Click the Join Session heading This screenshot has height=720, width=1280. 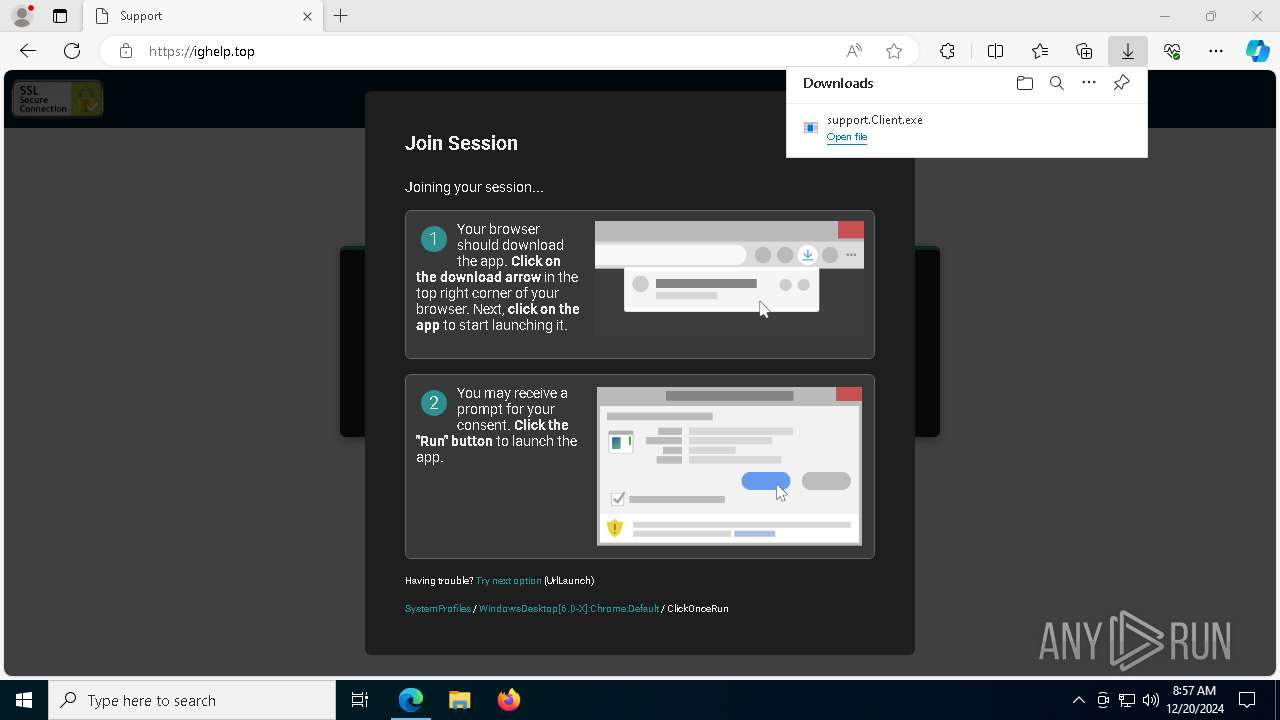(461, 143)
